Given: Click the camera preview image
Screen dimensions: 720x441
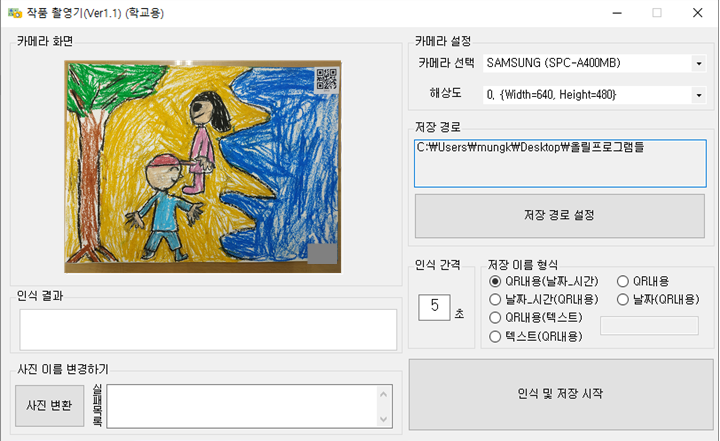Looking at the screenshot, I should (x=202, y=166).
